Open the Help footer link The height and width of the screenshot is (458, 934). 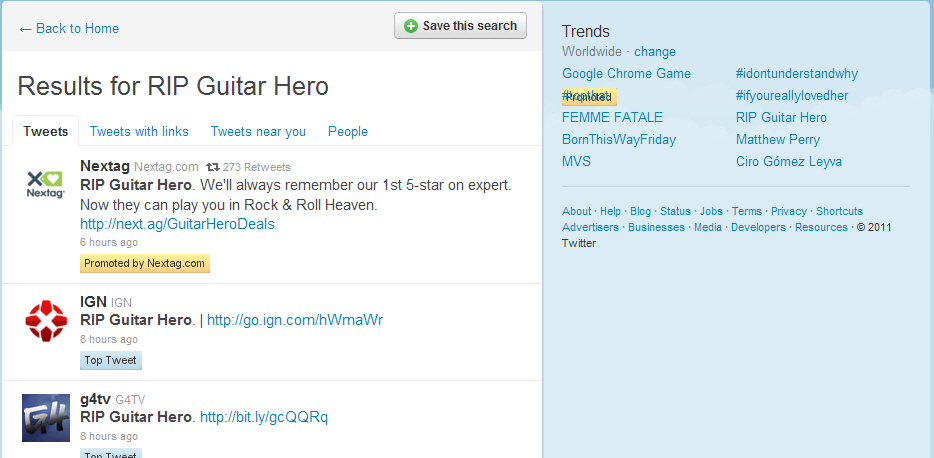click(x=610, y=211)
